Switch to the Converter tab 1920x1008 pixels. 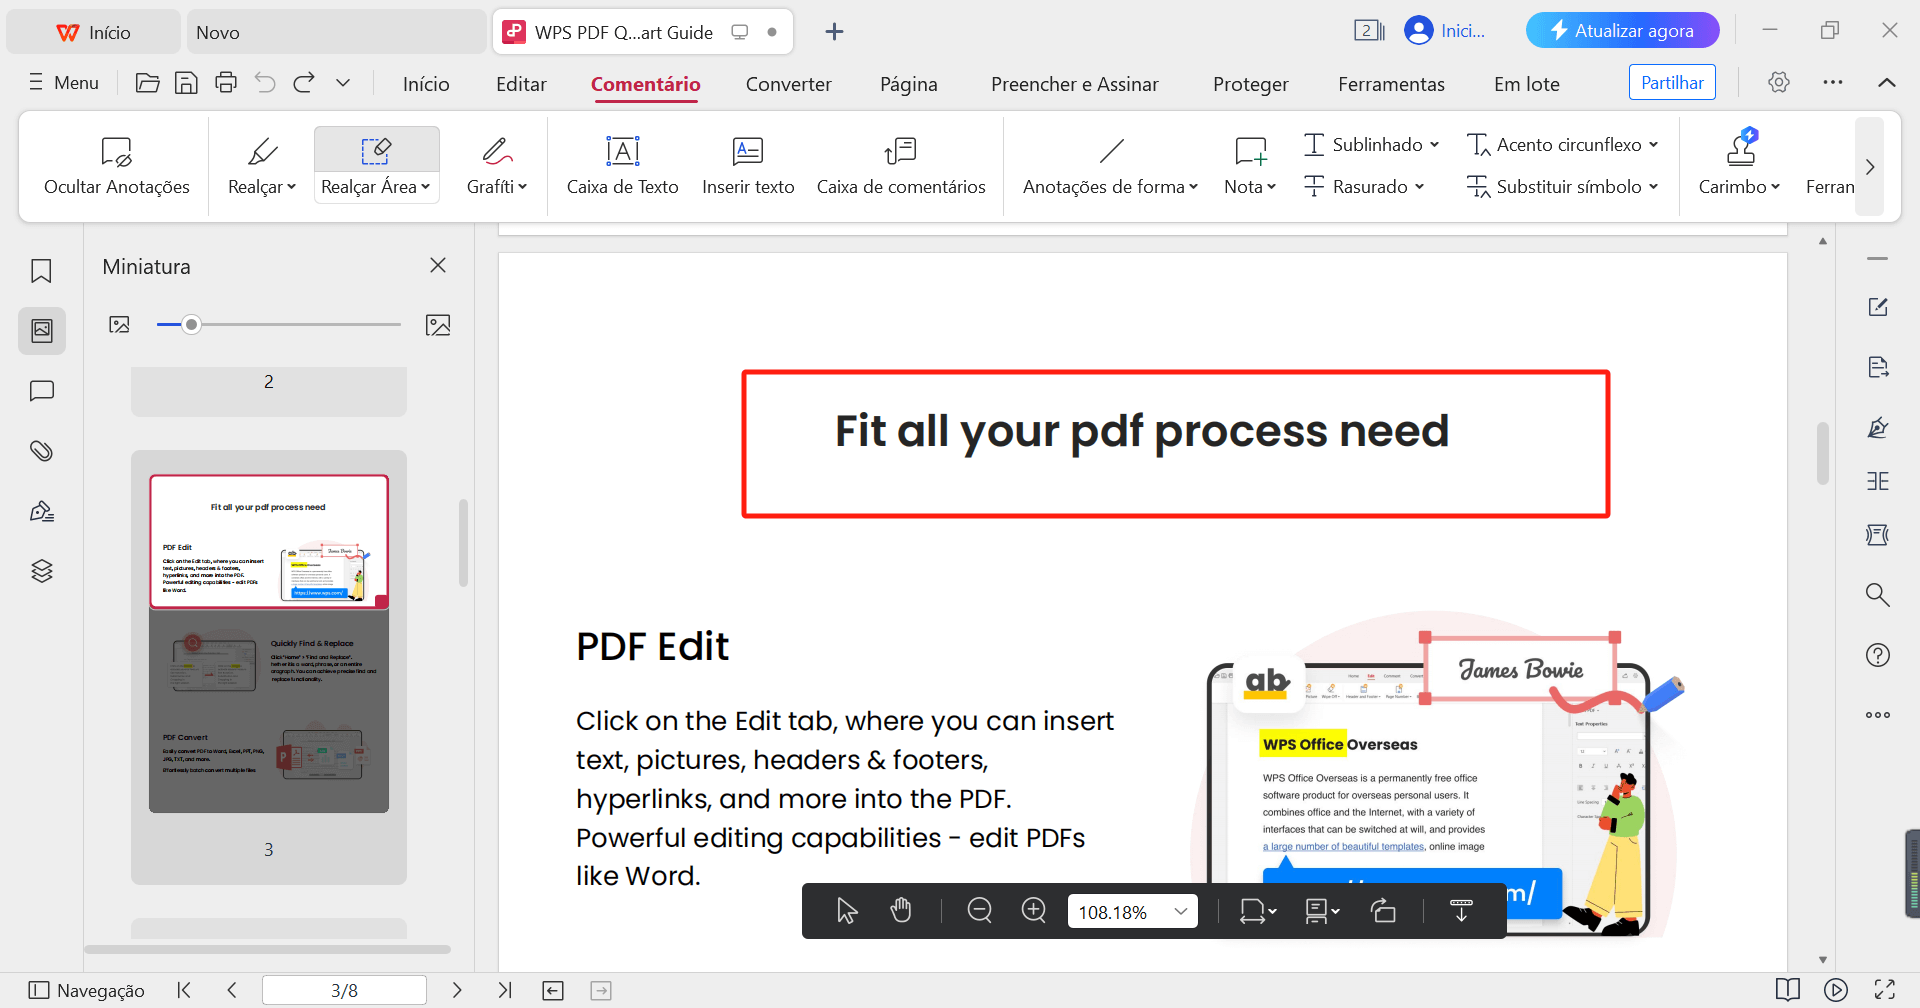click(x=788, y=84)
